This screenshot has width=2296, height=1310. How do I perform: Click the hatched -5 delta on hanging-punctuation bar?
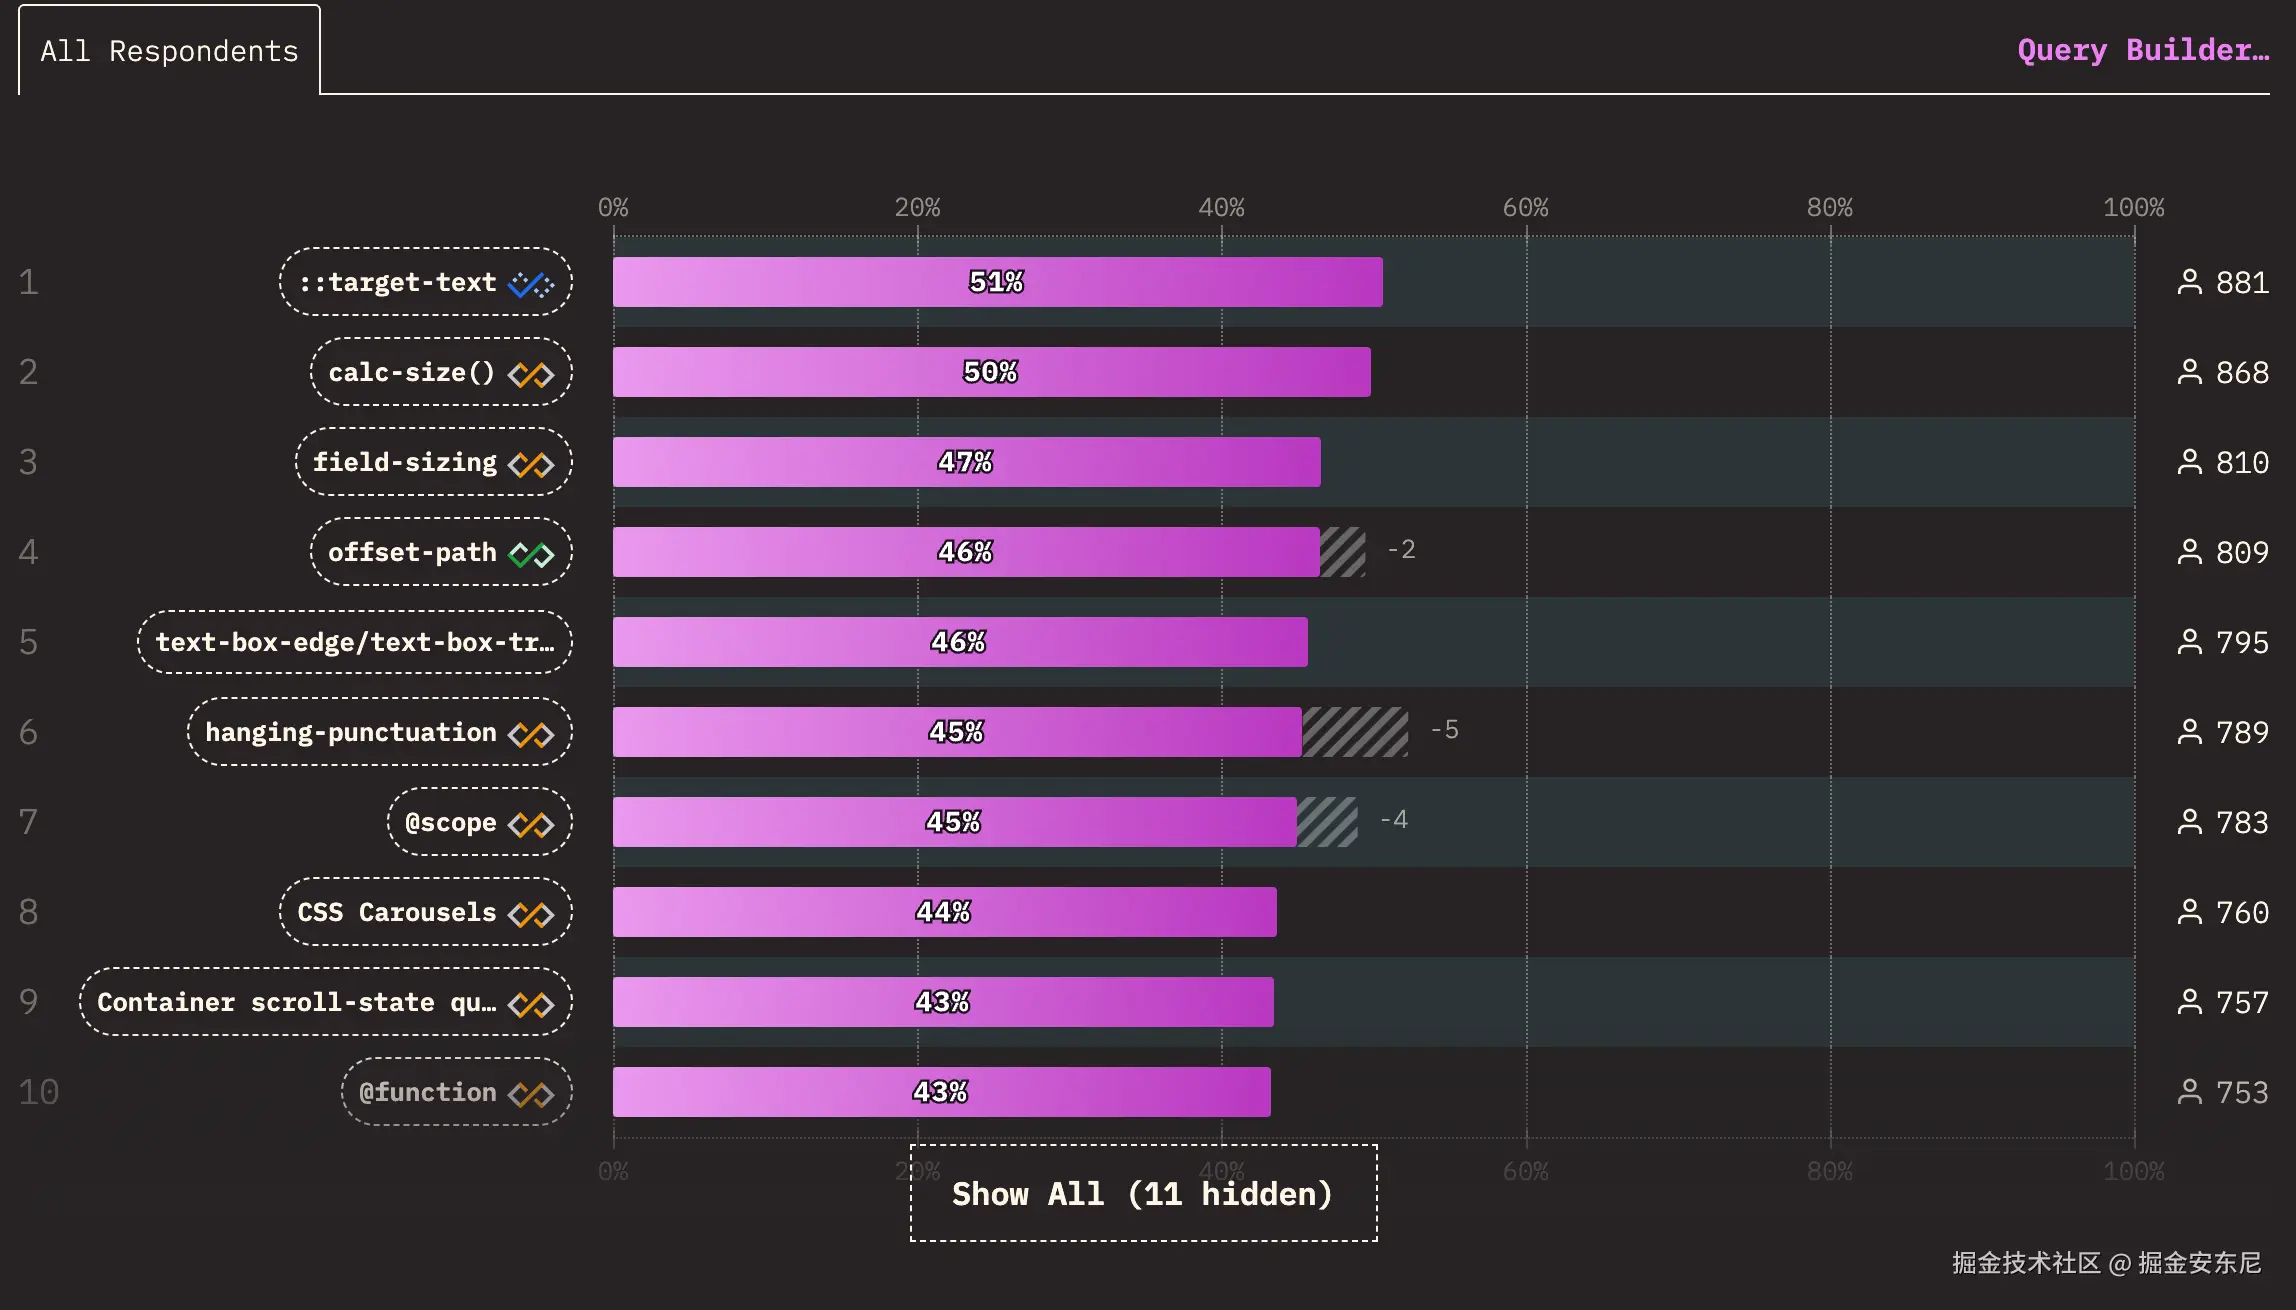coord(1355,732)
